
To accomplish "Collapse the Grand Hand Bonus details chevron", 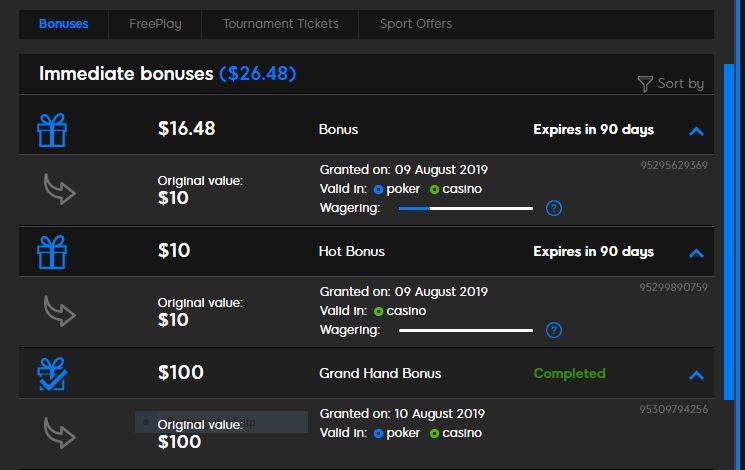I will click(696, 375).
